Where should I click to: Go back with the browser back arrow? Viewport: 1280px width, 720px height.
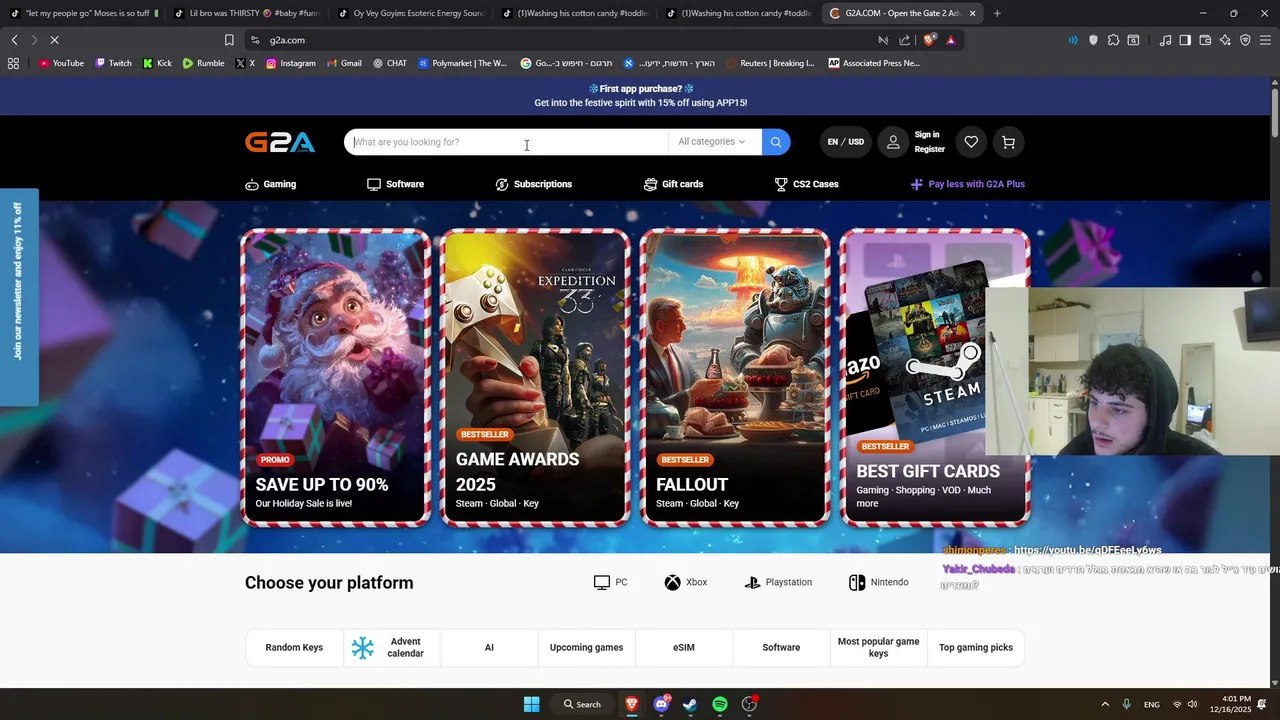(x=15, y=40)
